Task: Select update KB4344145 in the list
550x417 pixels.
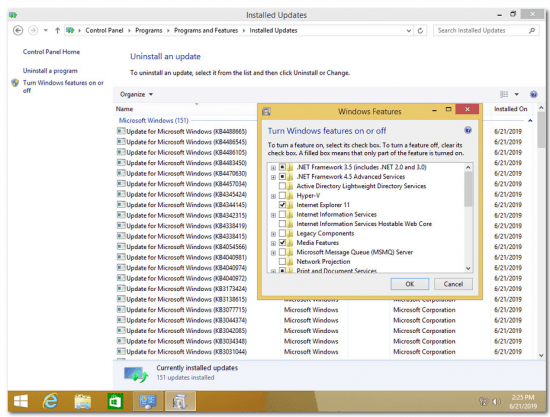Action: [x=186, y=205]
